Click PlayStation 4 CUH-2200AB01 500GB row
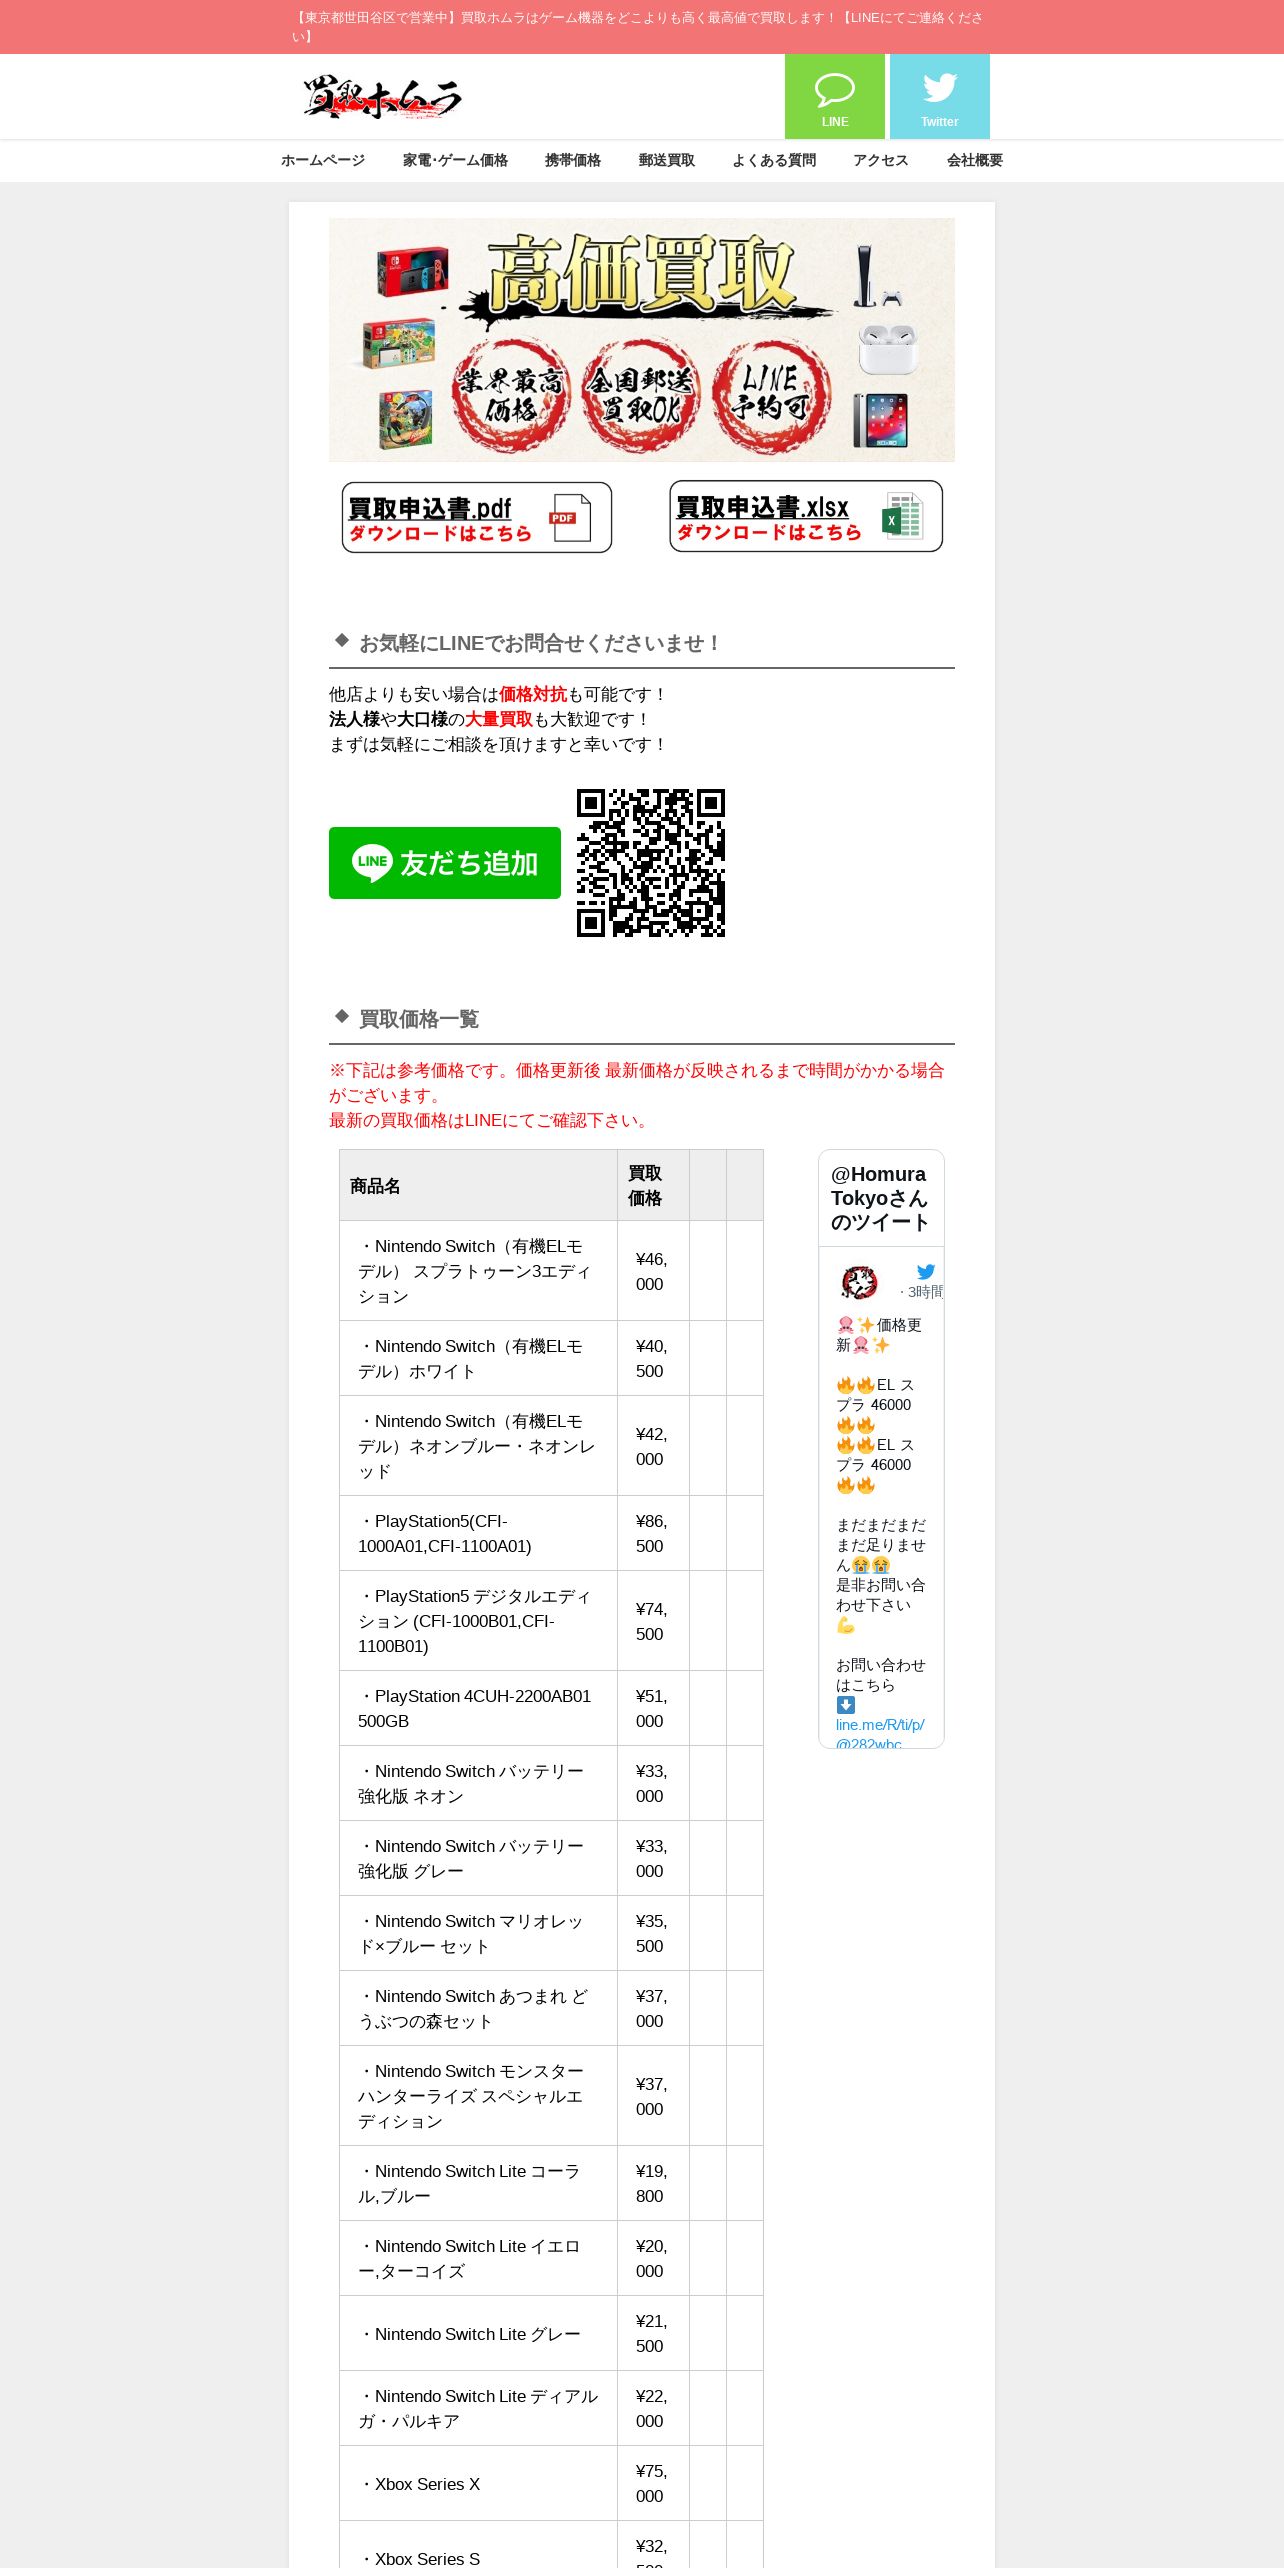 tap(551, 1708)
